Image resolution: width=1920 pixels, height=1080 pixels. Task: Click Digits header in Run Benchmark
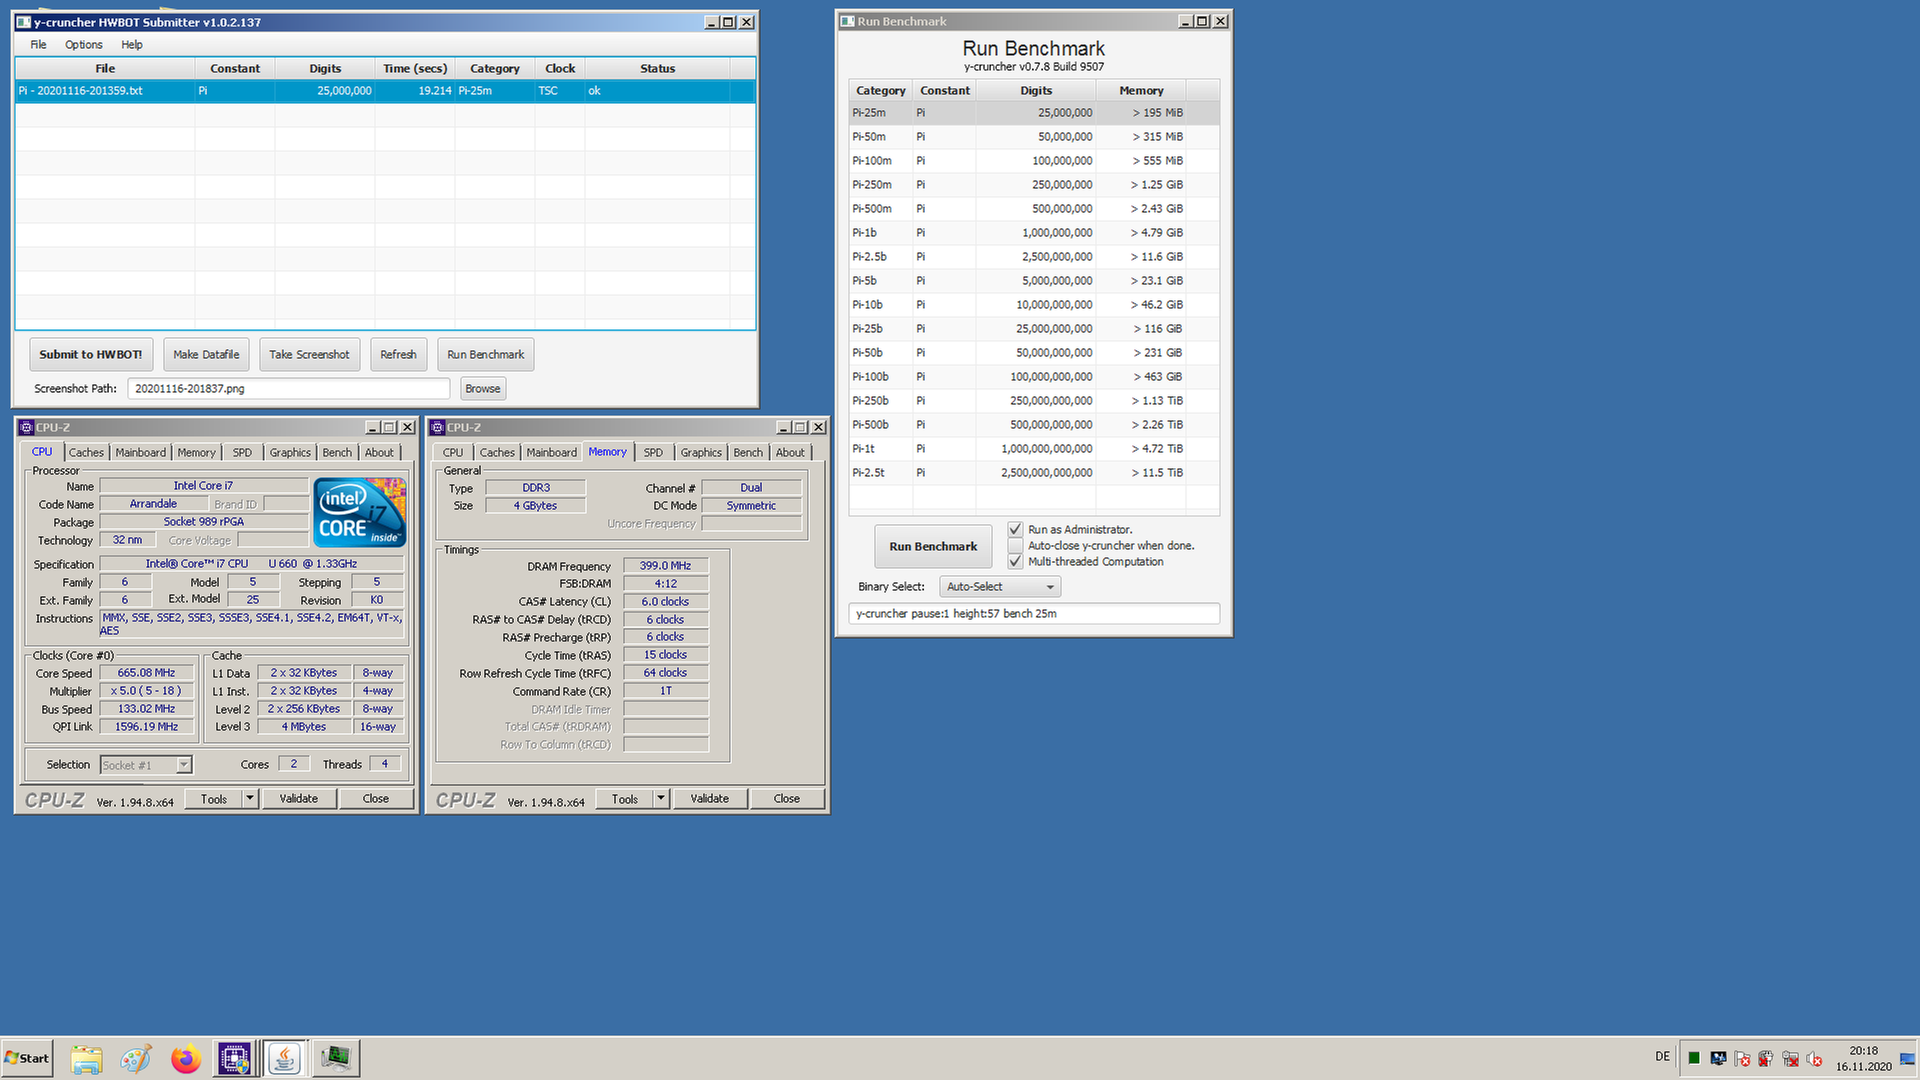pyautogui.click(x=1036, y=91)
